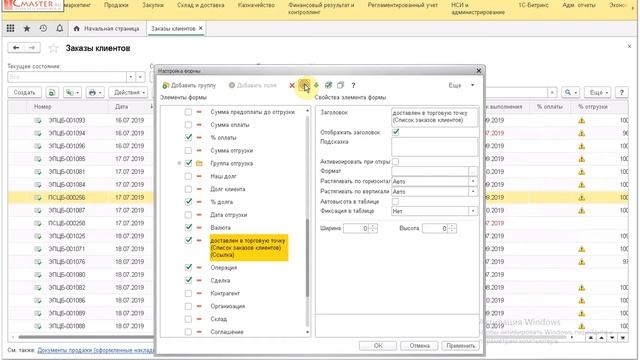Open Текущее состояние dropdown arrow
This screenshot has width=640, height=360.
(x=131, y=77)
